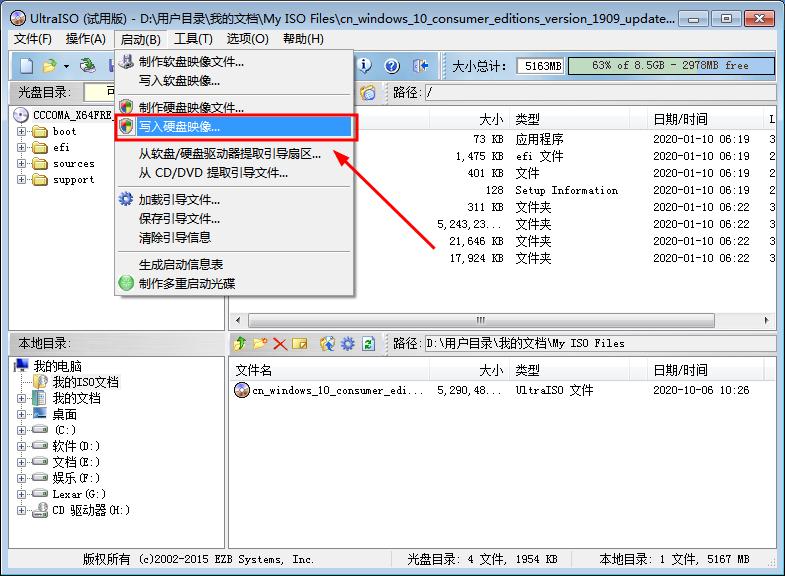Click the disc capacity bar showing 63% of 8.5GB
Screen dimensions: 785x576
[671, 66]
